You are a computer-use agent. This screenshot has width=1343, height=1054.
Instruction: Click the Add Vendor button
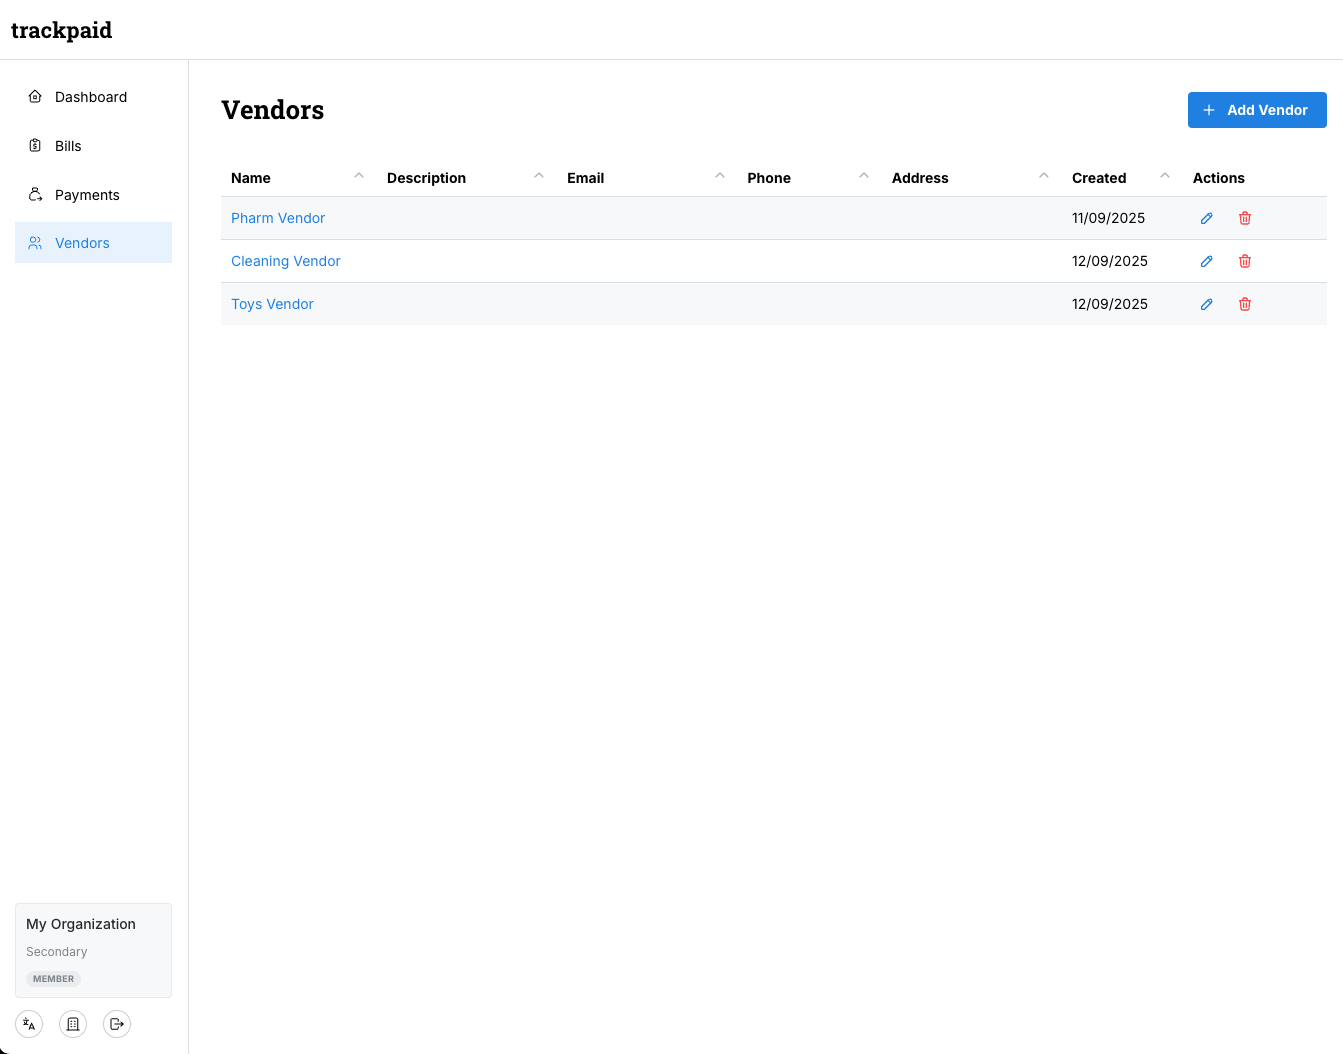click(x=1257, y=110)
